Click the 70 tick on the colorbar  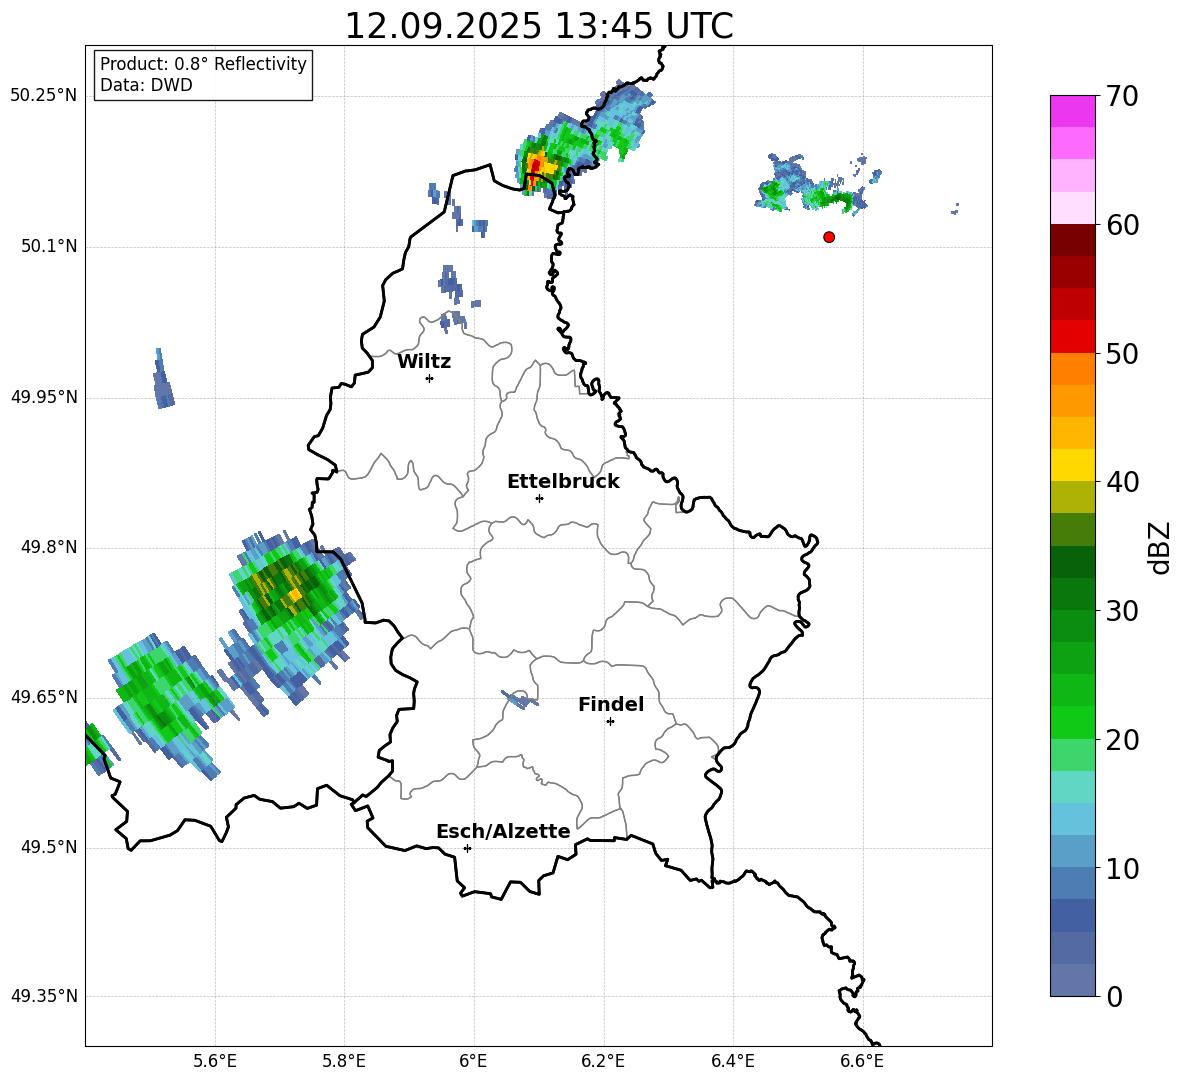pyautogui.click(x=1122, y=97)
